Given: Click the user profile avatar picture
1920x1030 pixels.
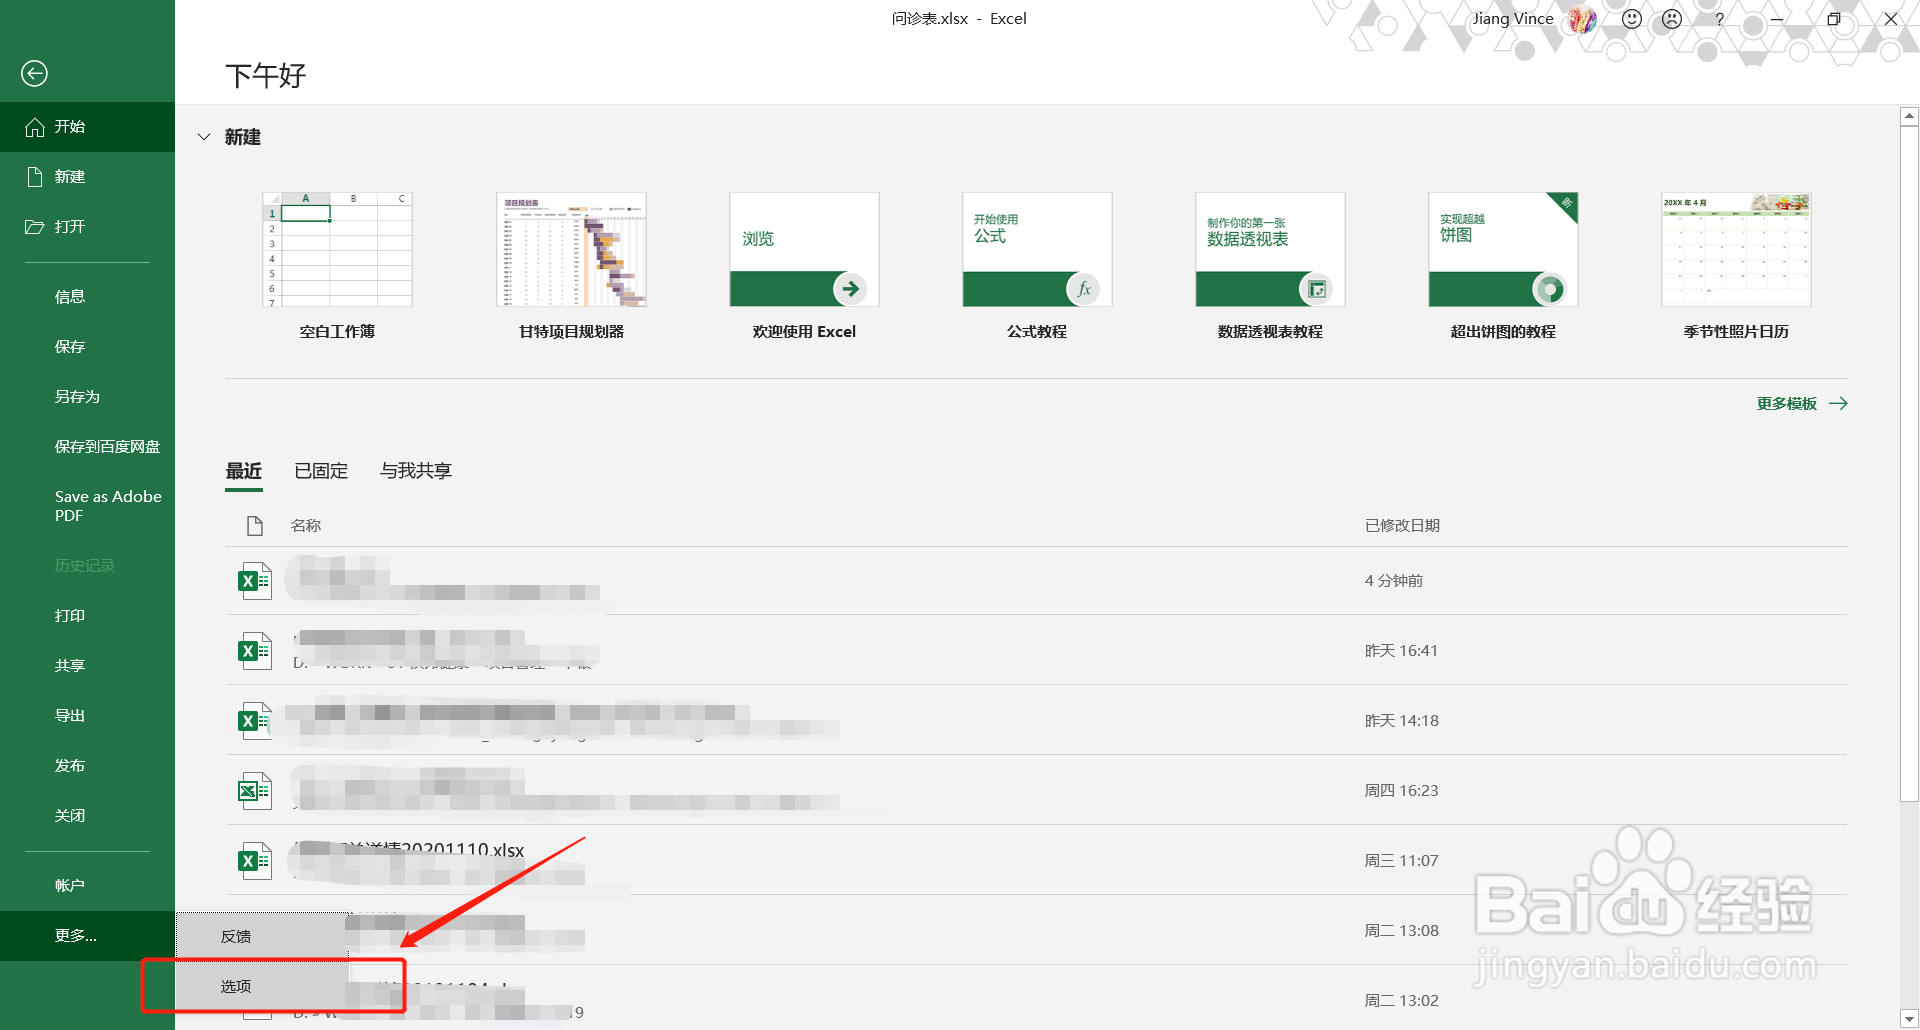Looking at the screenshot, I should click(1583, 19).
